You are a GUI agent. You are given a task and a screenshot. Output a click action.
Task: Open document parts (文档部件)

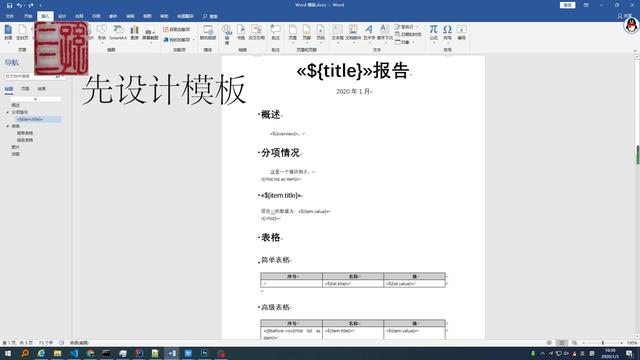pos(353,33)
